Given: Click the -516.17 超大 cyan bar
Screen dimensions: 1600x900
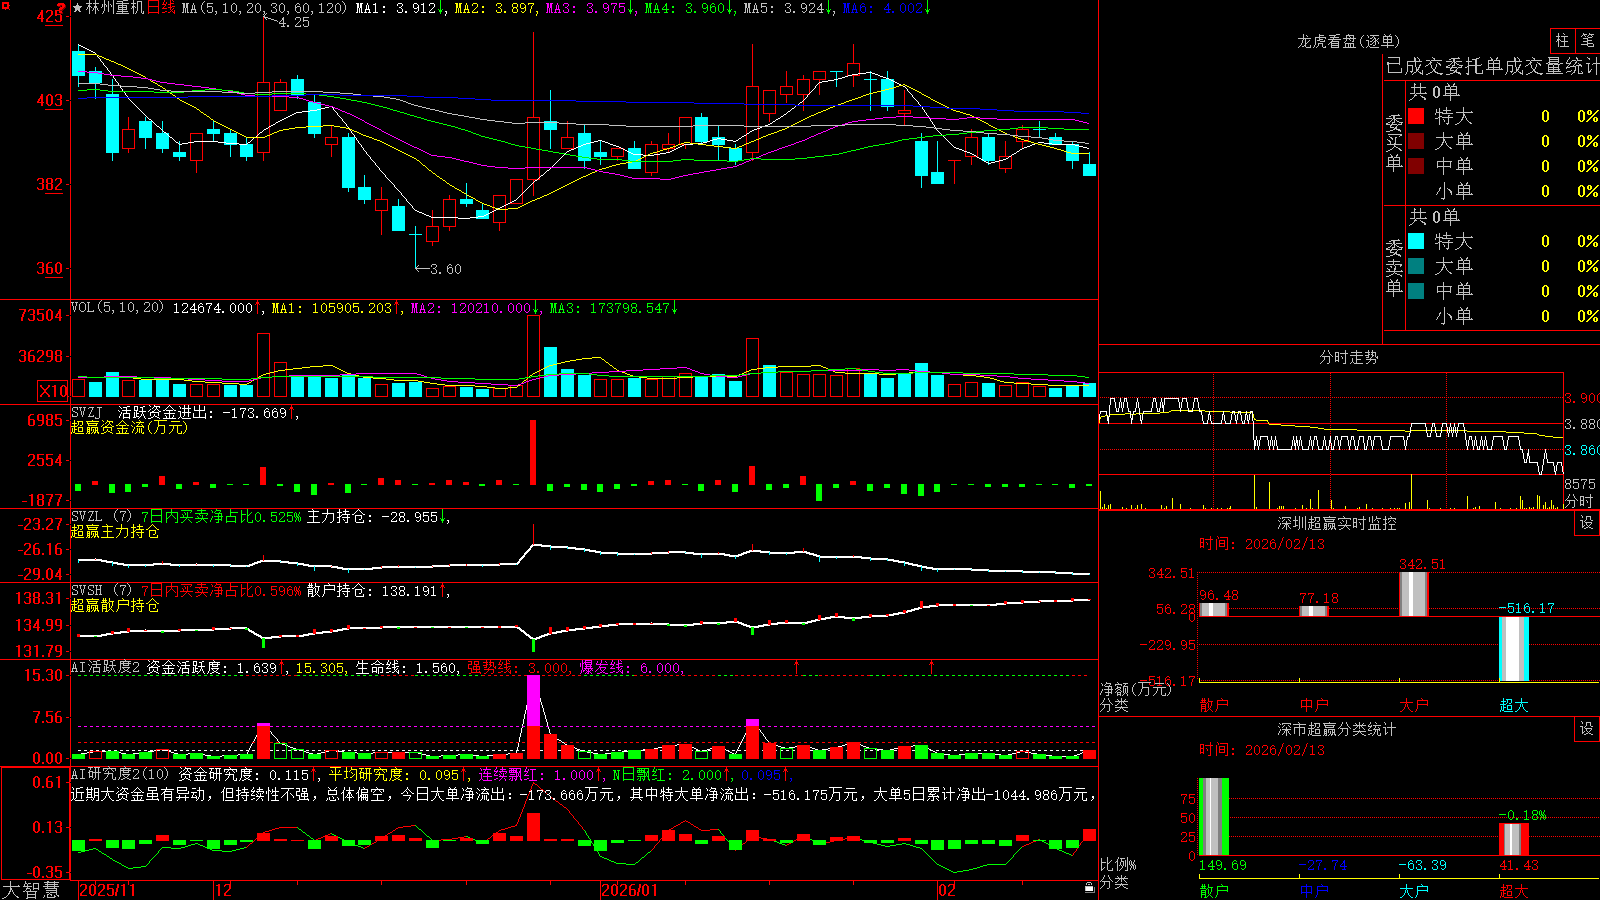Looking at the screenshot, I should pos(1514,648).
